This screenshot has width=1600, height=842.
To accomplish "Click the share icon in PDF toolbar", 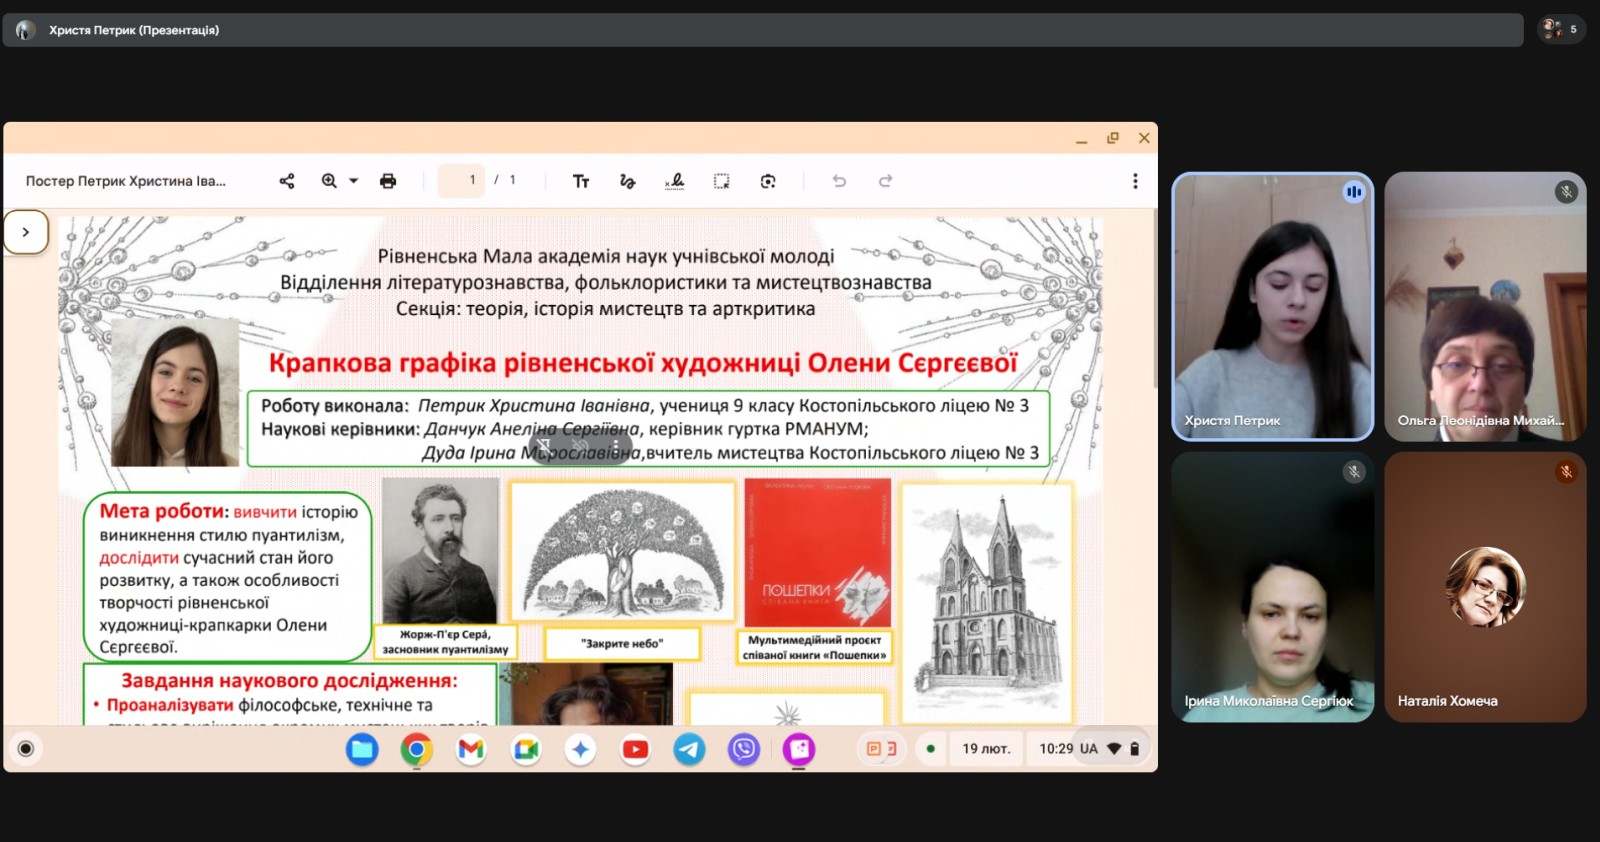I will (x=287, y=181).
